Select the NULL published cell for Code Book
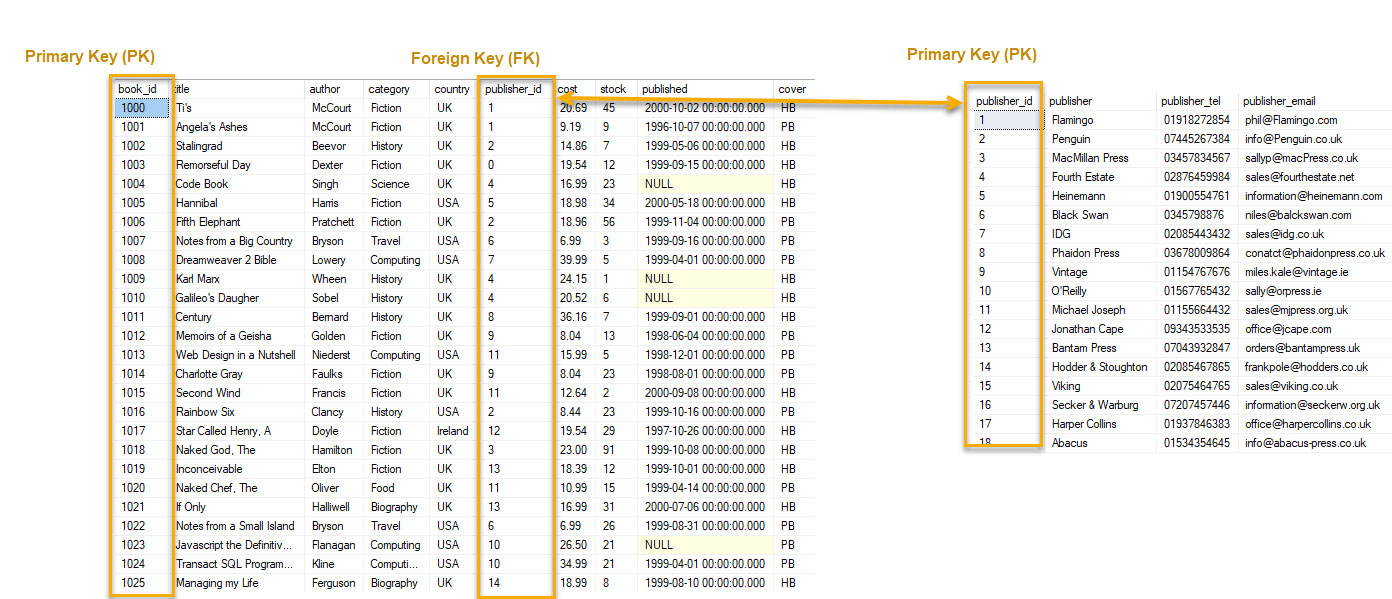Image resolution: width=1392 pixels, height=599 pixels. [x=658, y=184]
